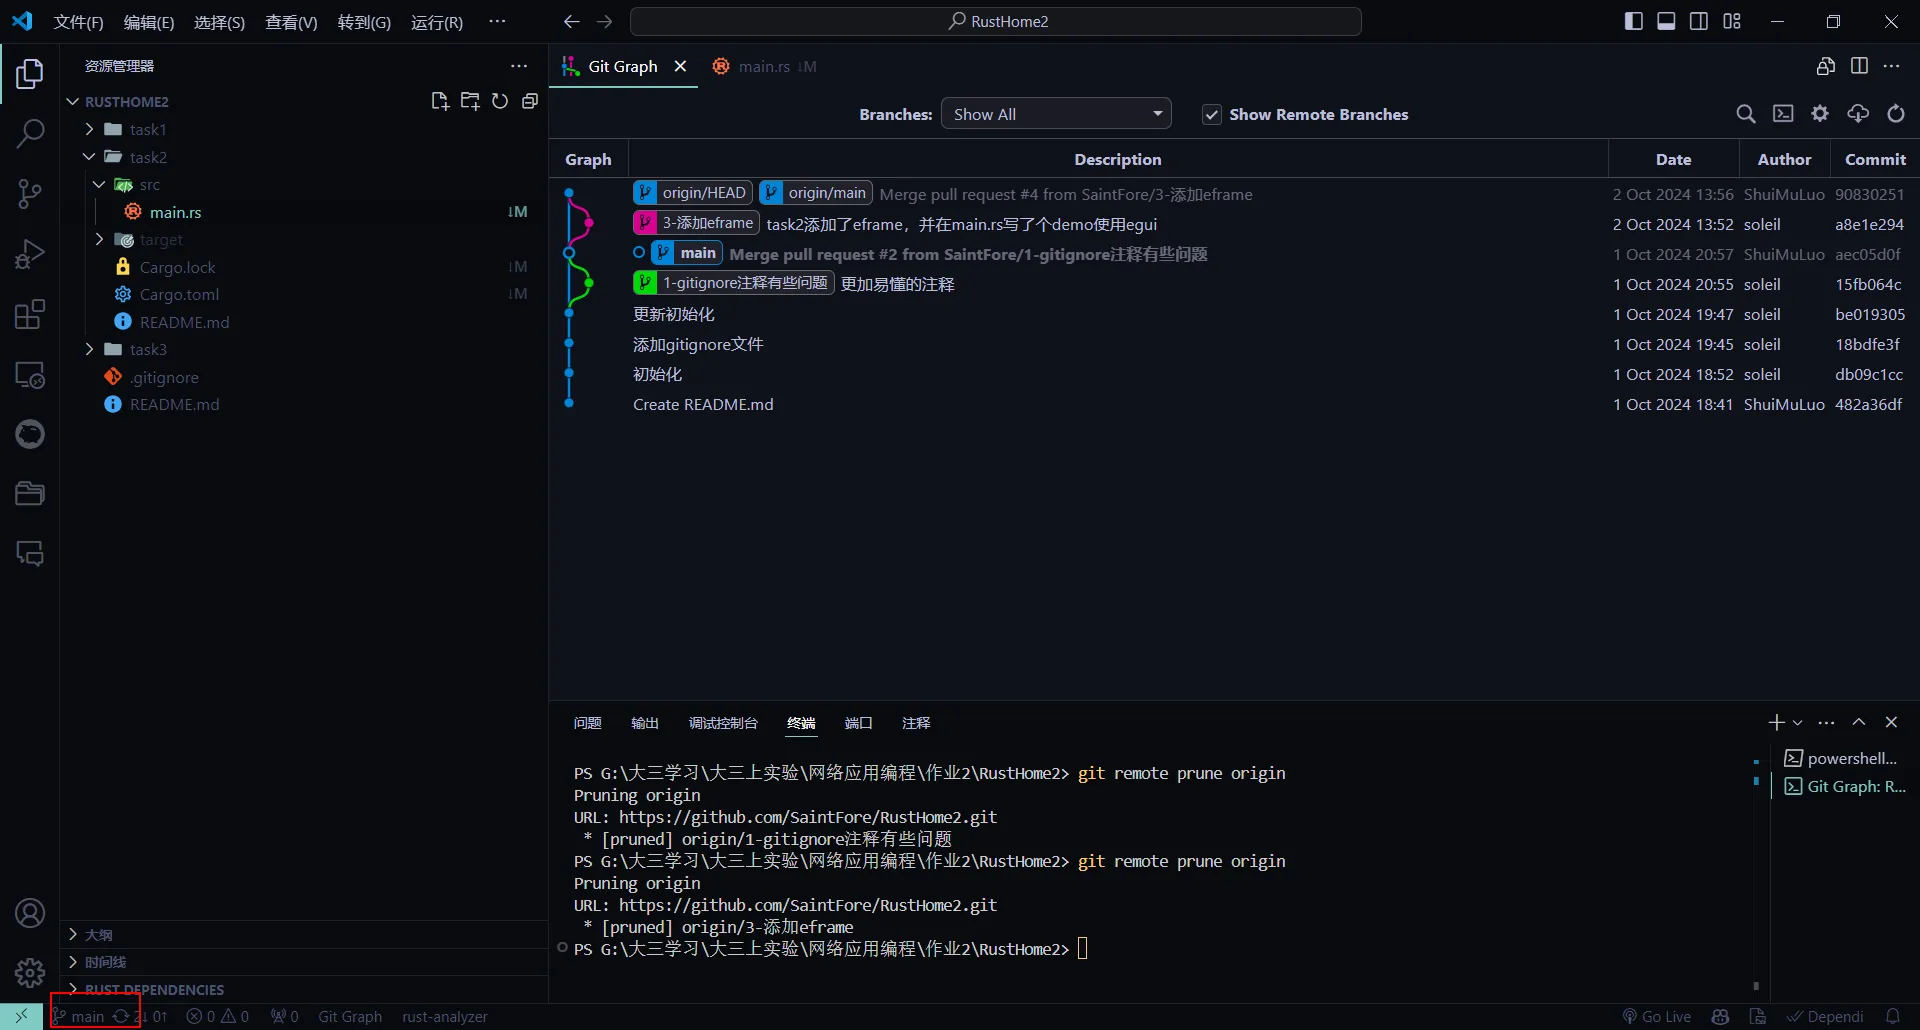Open the rust-analyzer status bar item
This screenshot has height=1030, width=1920.
[x=444, y=1016]
